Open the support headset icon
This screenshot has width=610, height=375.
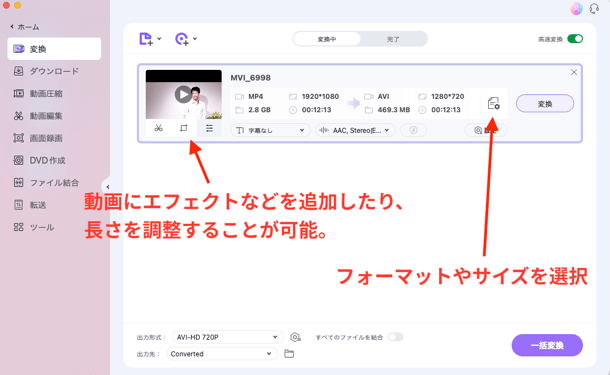(x=594, y=8)
